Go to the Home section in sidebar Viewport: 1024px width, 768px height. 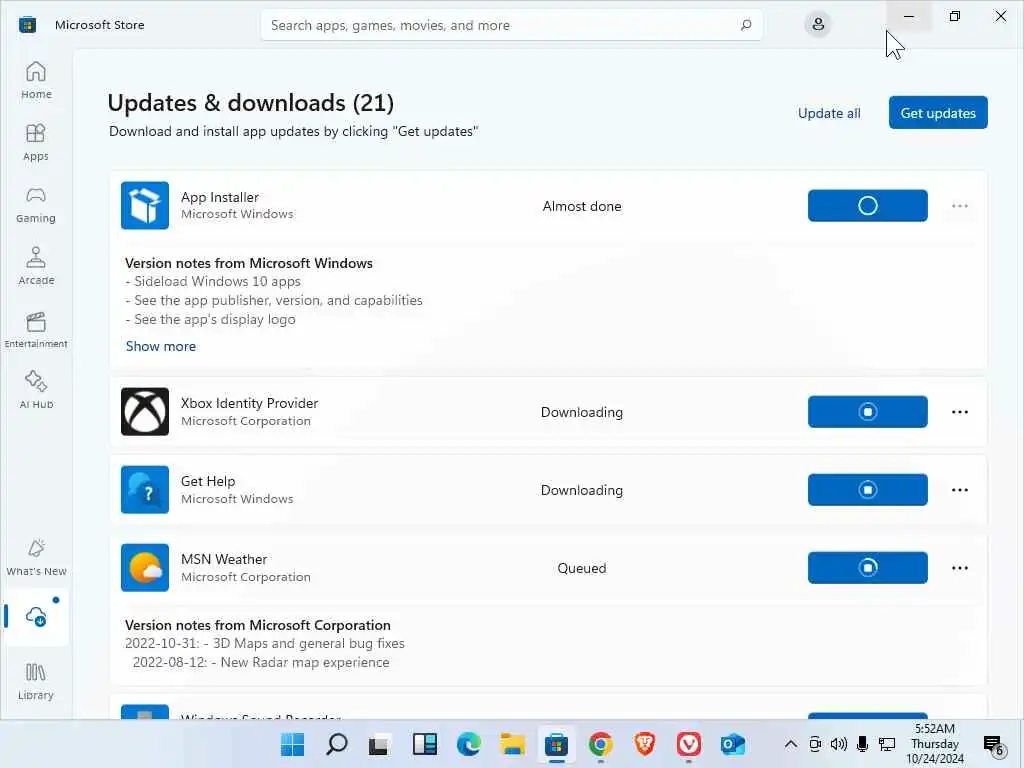(36, 80)
